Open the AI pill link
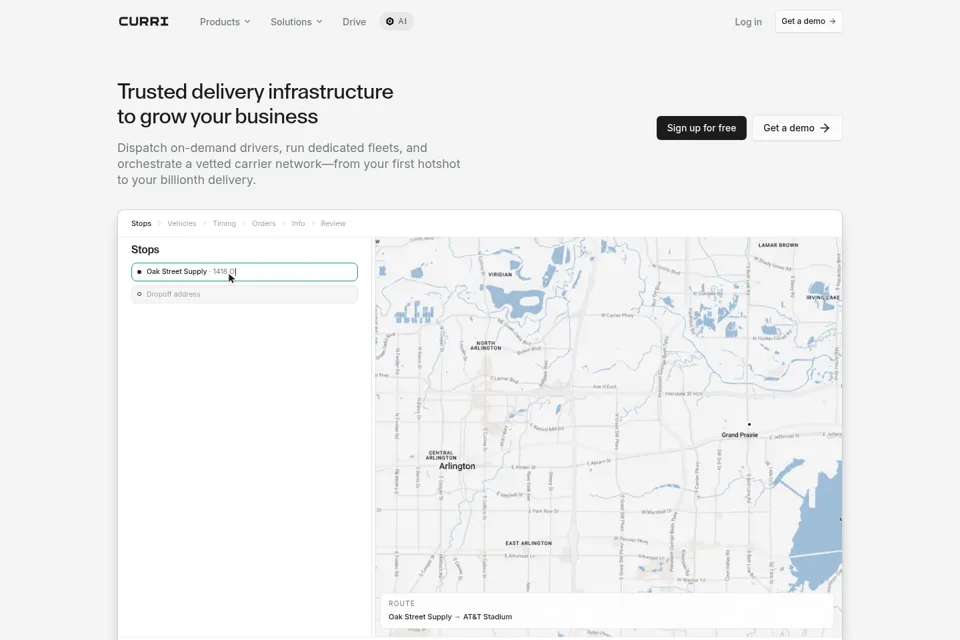960x640 pixels. click(396, 21)
